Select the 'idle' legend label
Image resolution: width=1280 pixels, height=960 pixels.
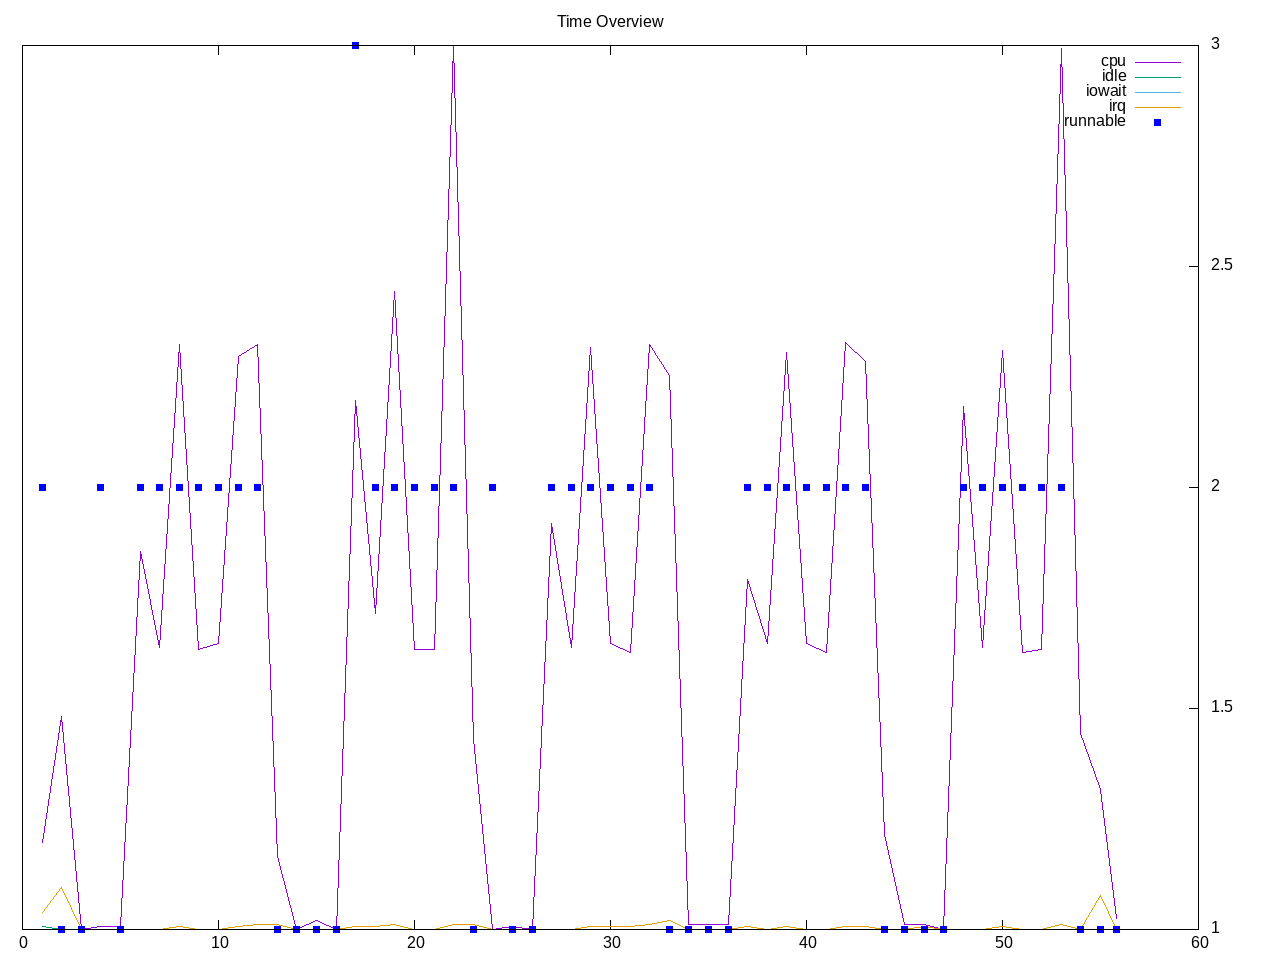(1114, 76)
